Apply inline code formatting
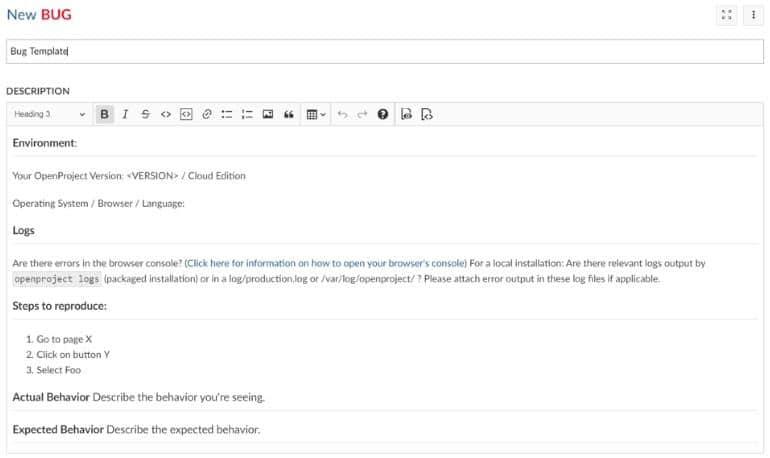Screen dimensions: 770x458 click(165, 114)
